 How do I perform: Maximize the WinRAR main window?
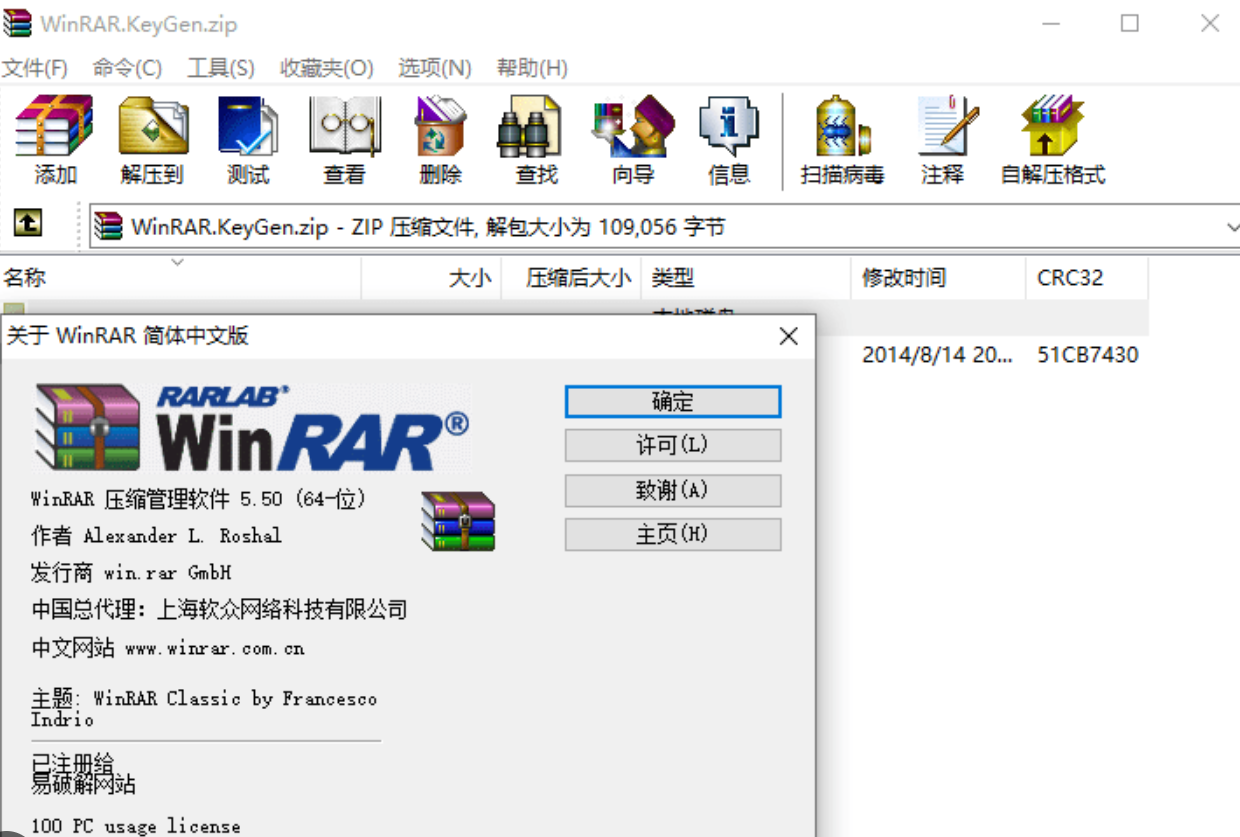[x=1130, y=23]
